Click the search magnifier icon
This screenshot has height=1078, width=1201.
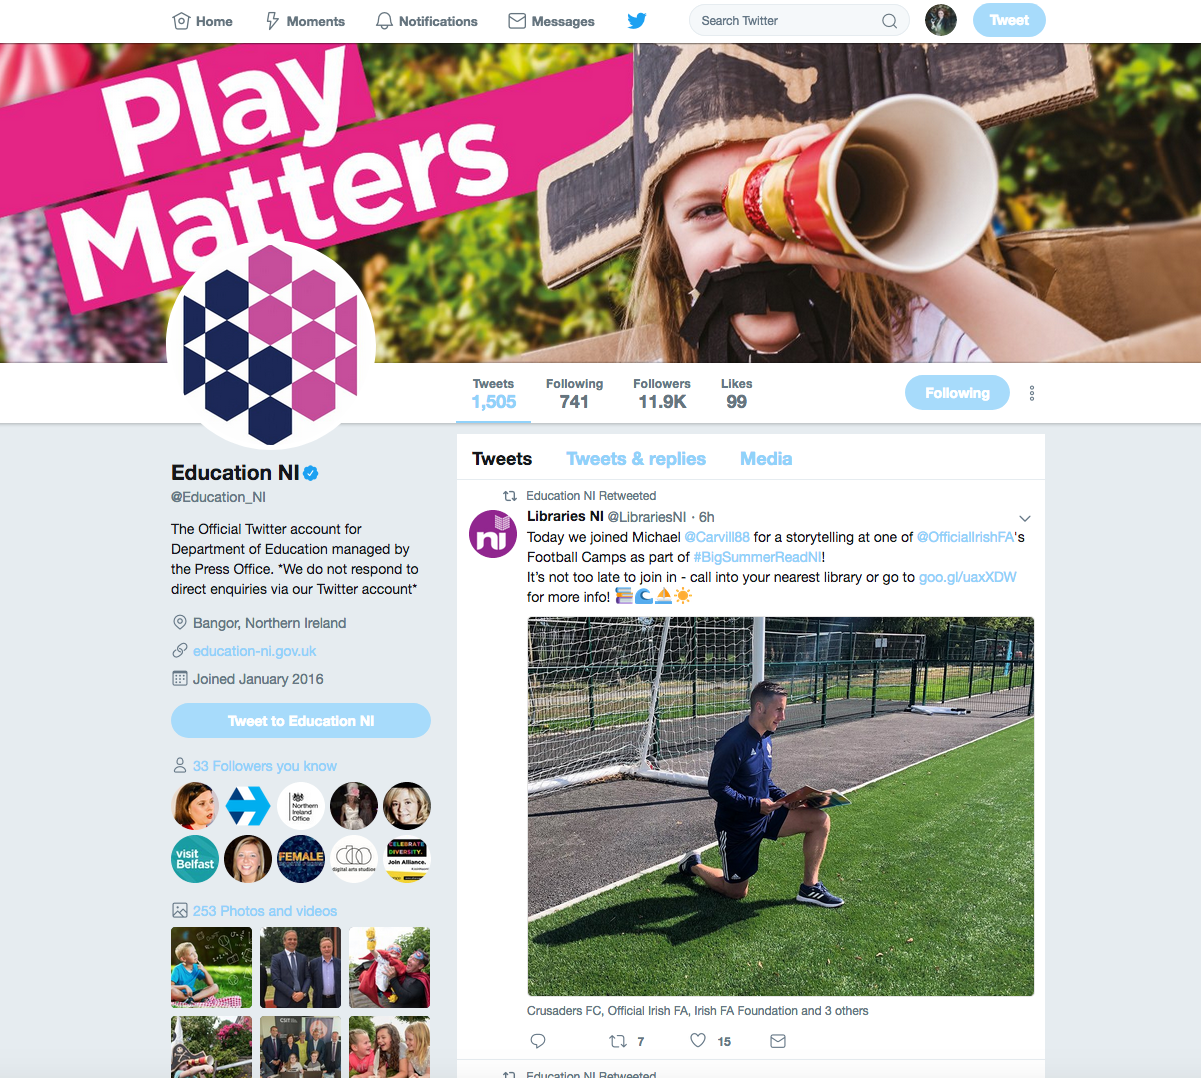click(889, 21)
